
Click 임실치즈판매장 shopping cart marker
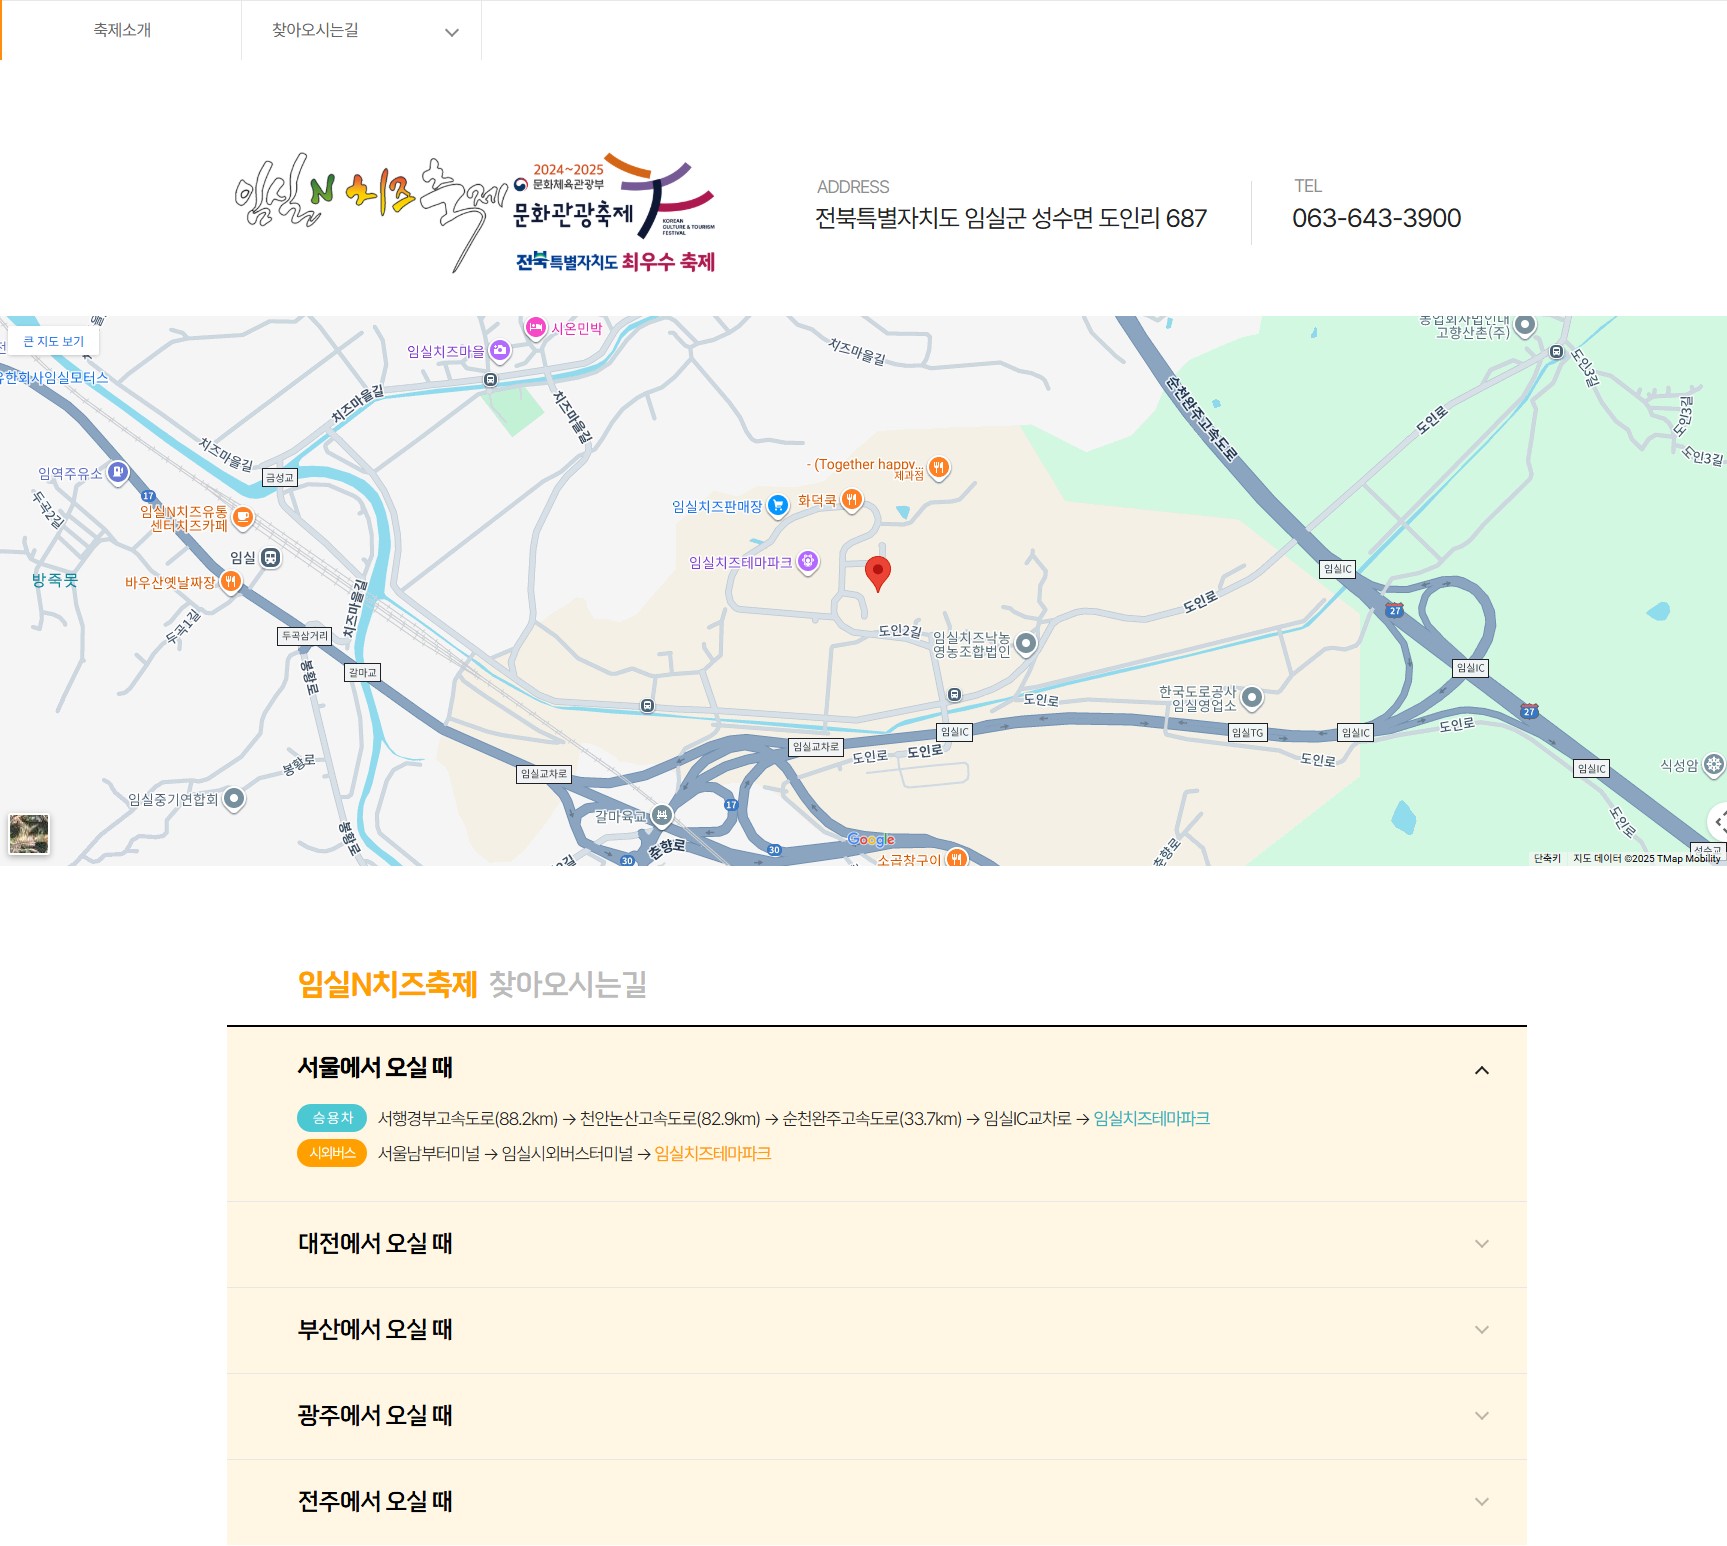click(777, 506)
